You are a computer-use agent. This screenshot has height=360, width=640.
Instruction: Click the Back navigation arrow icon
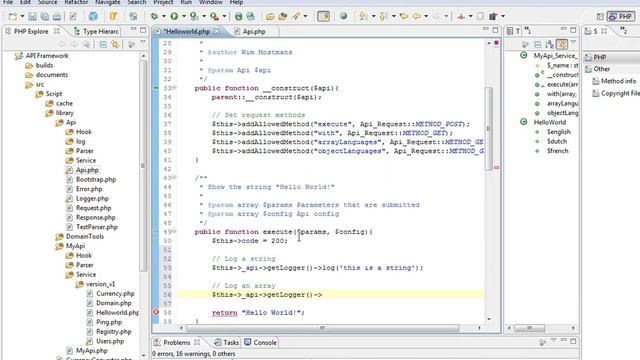click(416, 16)
